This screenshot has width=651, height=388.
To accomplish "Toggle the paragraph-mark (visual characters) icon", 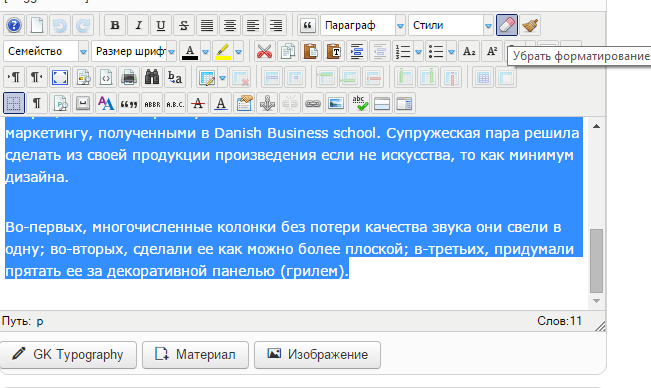I will click(x=37, y=104).
